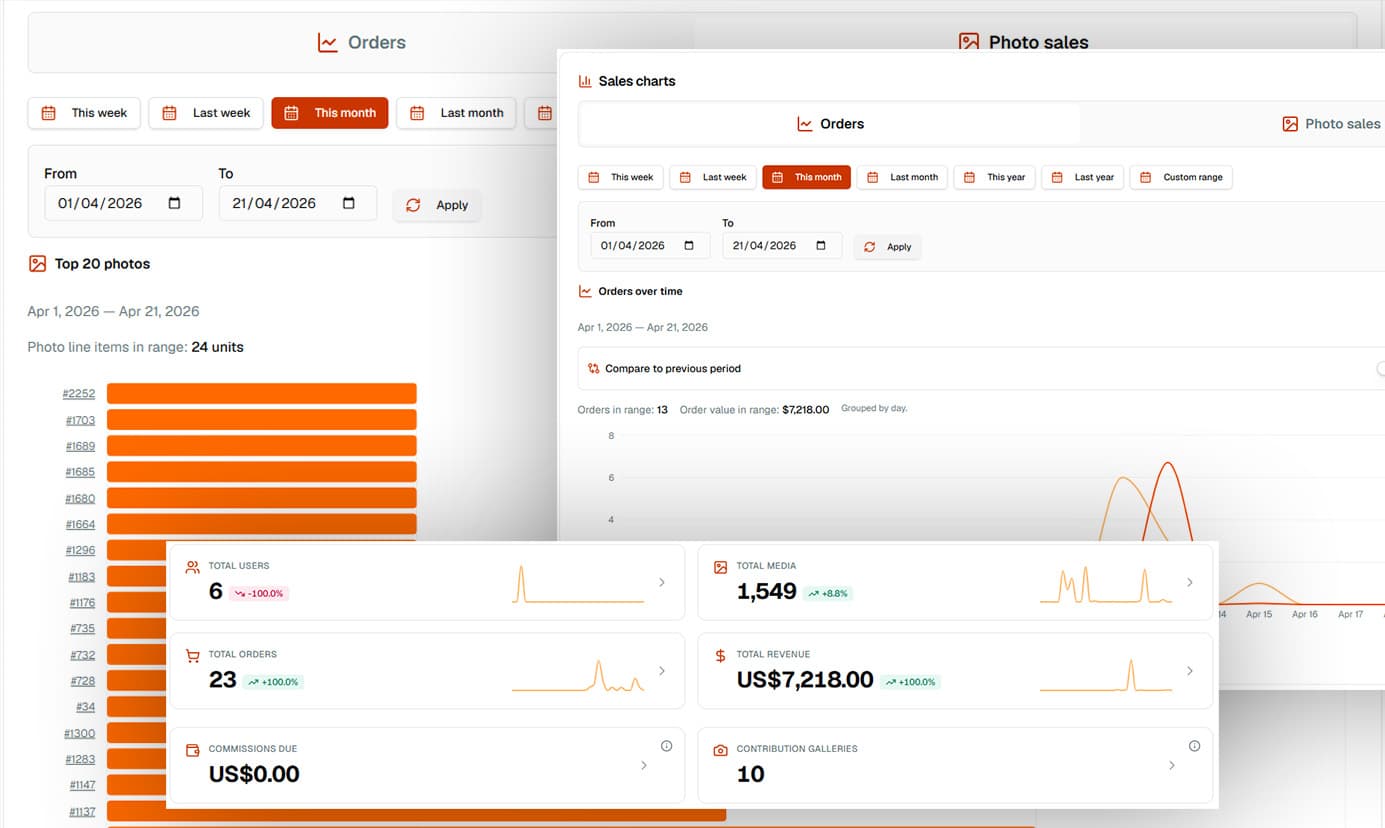
Task: Click the Top 20 photos image icon
Action: (x=38, y=263)
